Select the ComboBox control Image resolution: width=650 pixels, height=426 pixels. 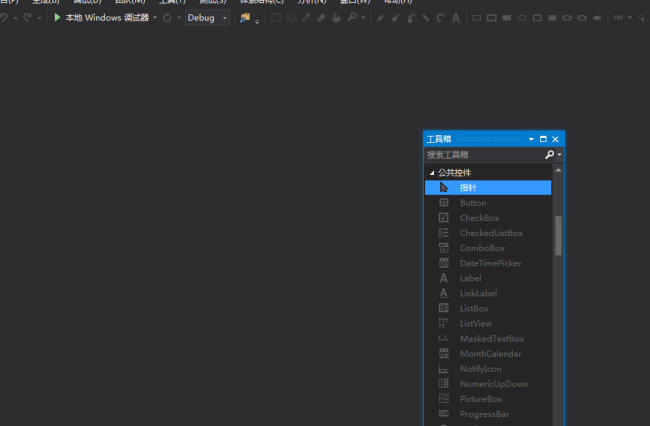[x=481, y=248]
